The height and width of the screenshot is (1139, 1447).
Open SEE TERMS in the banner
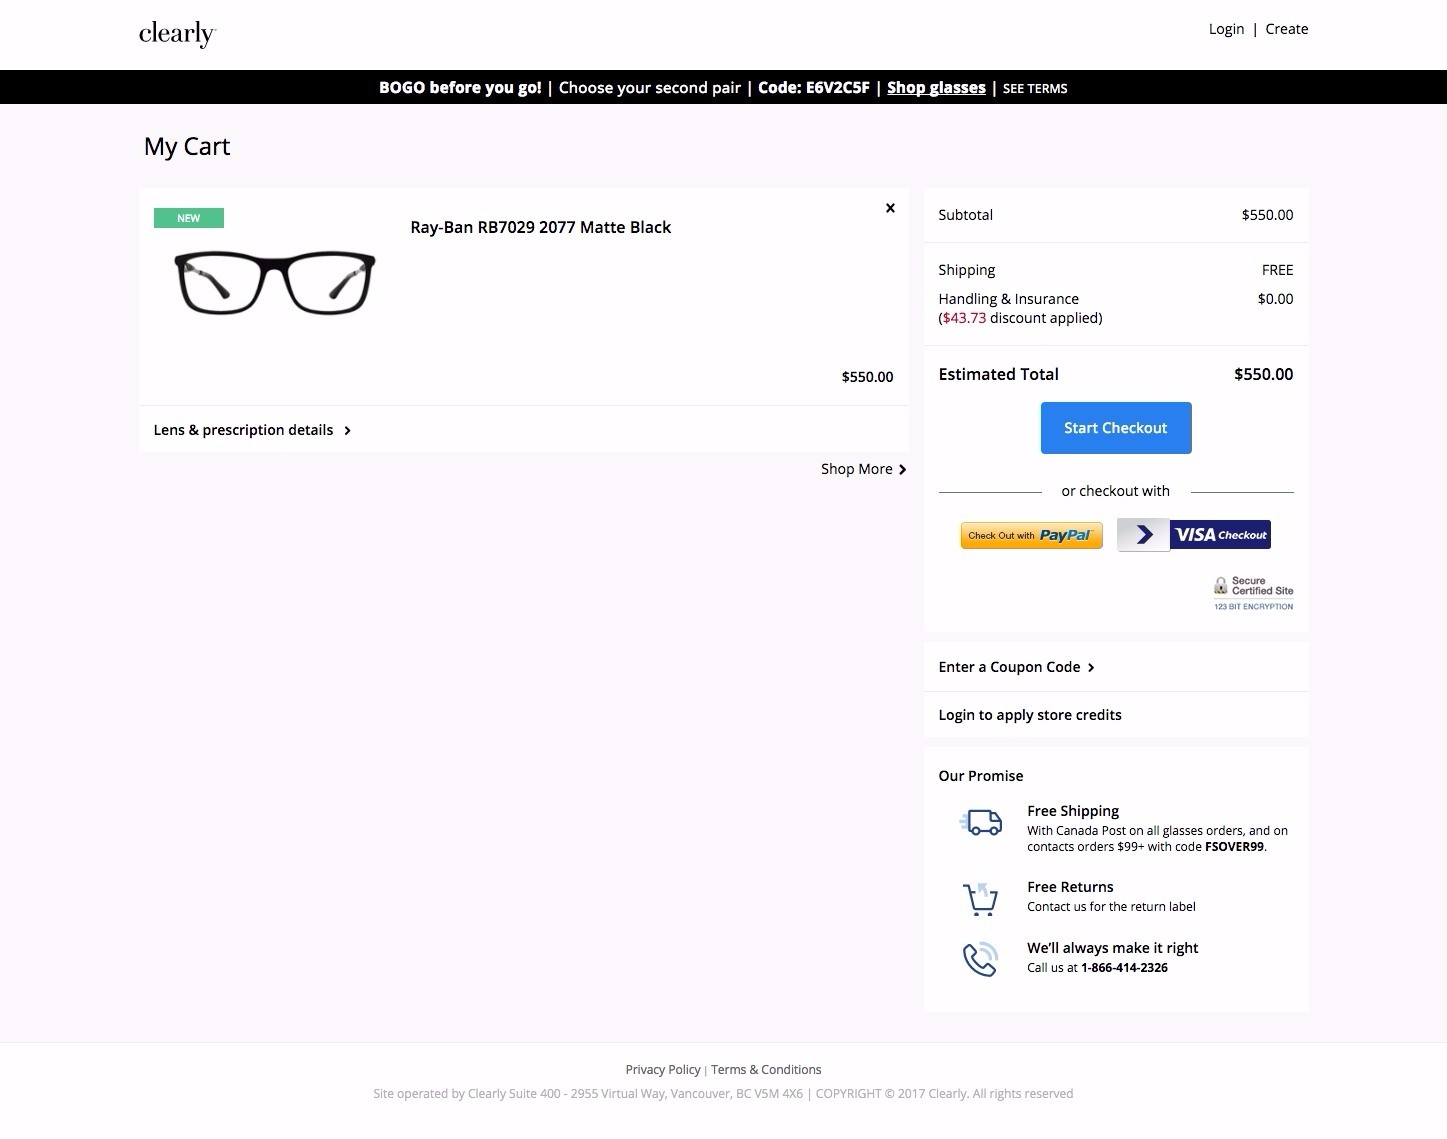coord(1035,89)
